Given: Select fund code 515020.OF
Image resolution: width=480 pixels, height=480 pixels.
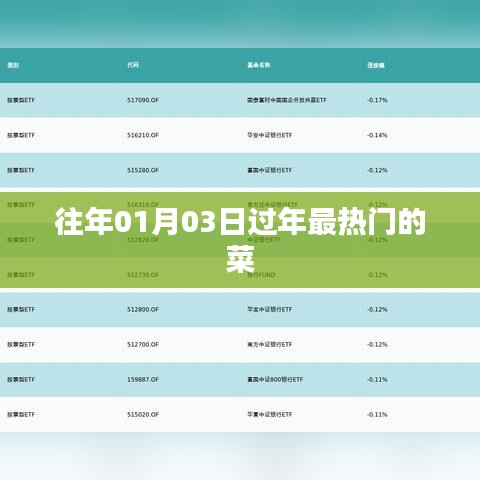Looking at the screenshot, I should click(x=143, y=414).
